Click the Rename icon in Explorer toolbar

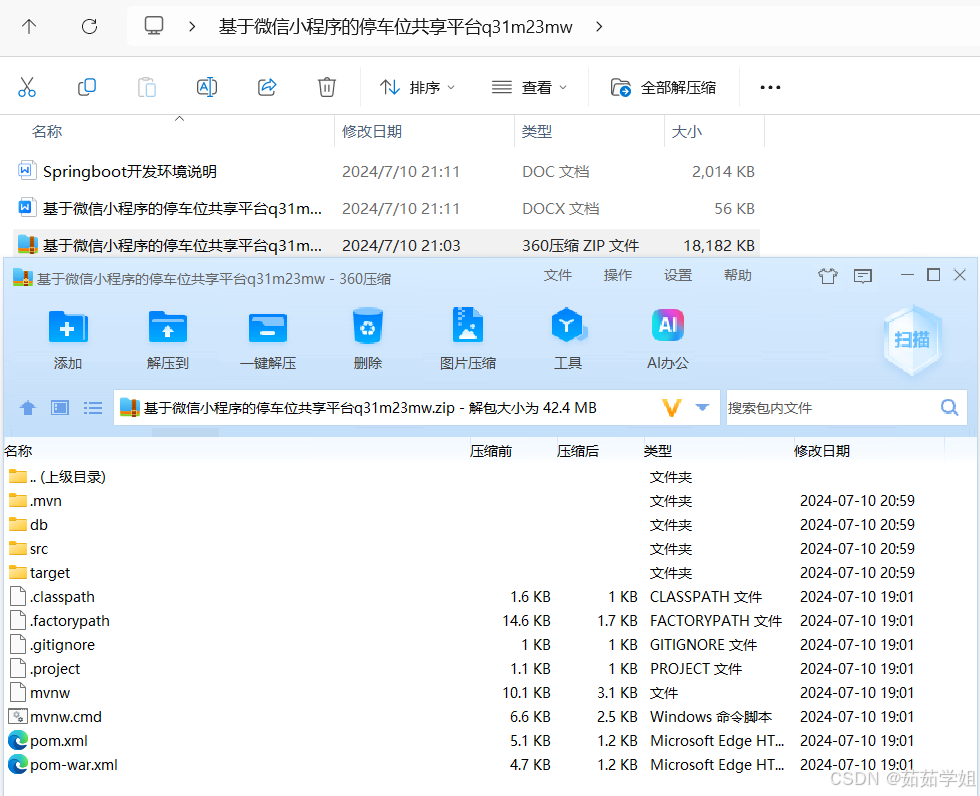(207, 87)
